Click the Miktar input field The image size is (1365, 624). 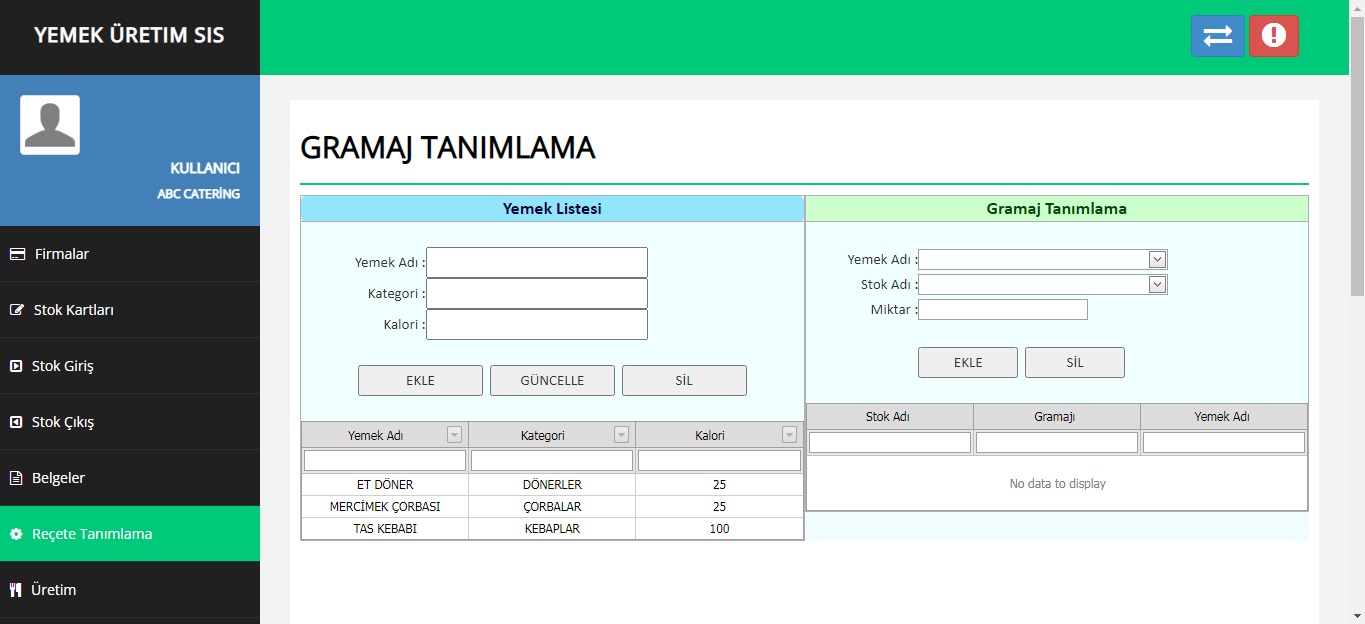(x=1002, y=310)
